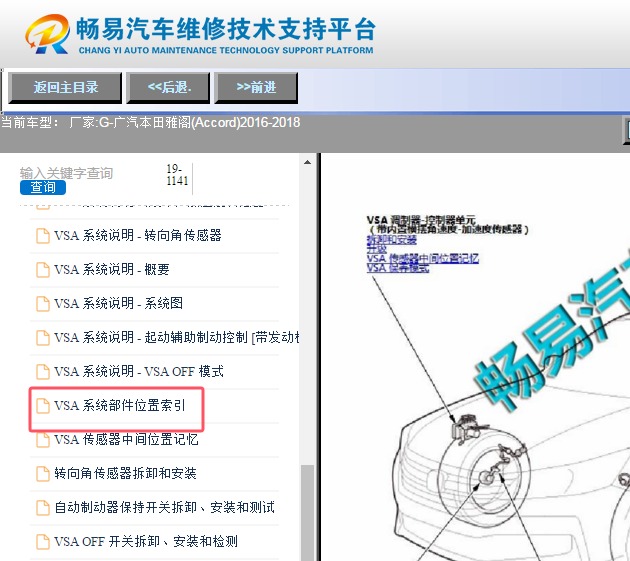Click the sidebar scroll-up arrow
Viewport: 630px width, 561px height.
[x=308, y=162]
